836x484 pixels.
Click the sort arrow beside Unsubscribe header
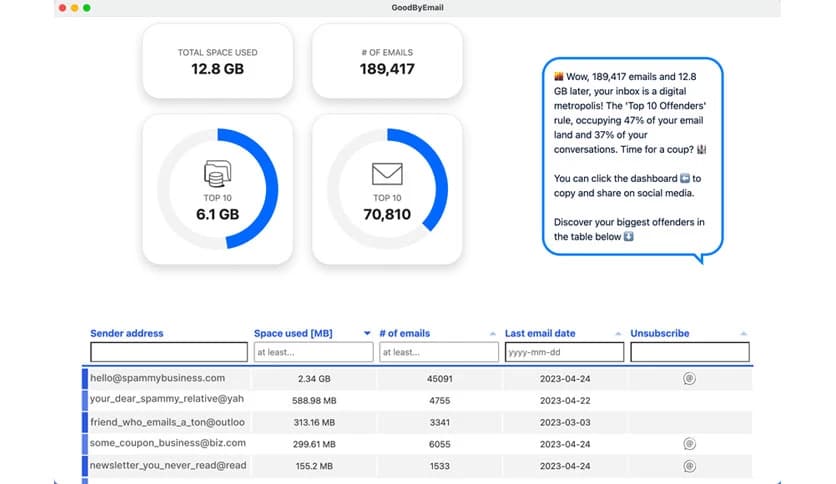743,334
